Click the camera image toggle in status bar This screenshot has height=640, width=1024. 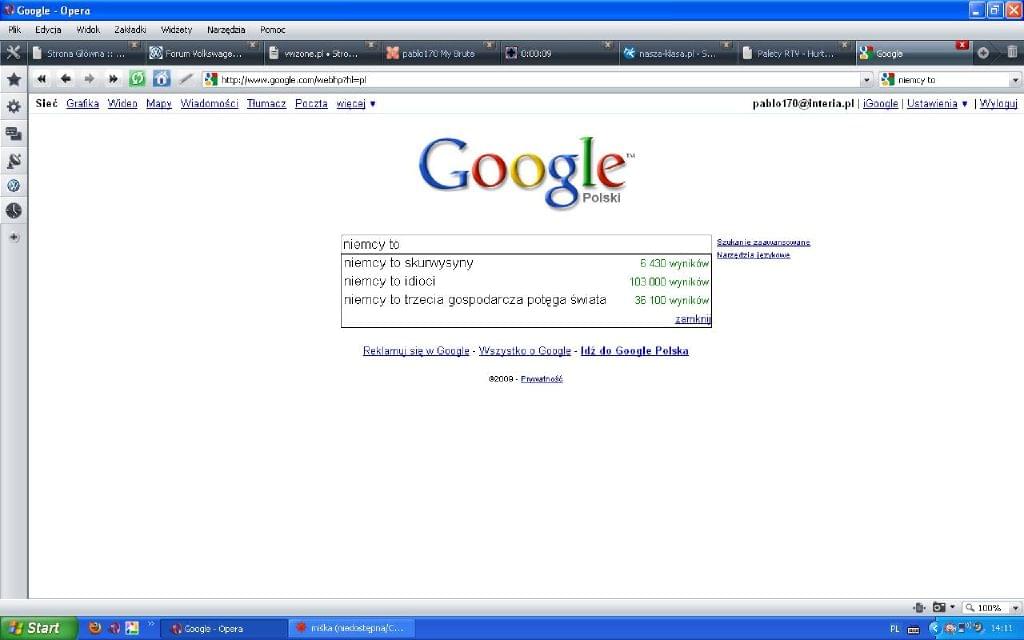939,607
